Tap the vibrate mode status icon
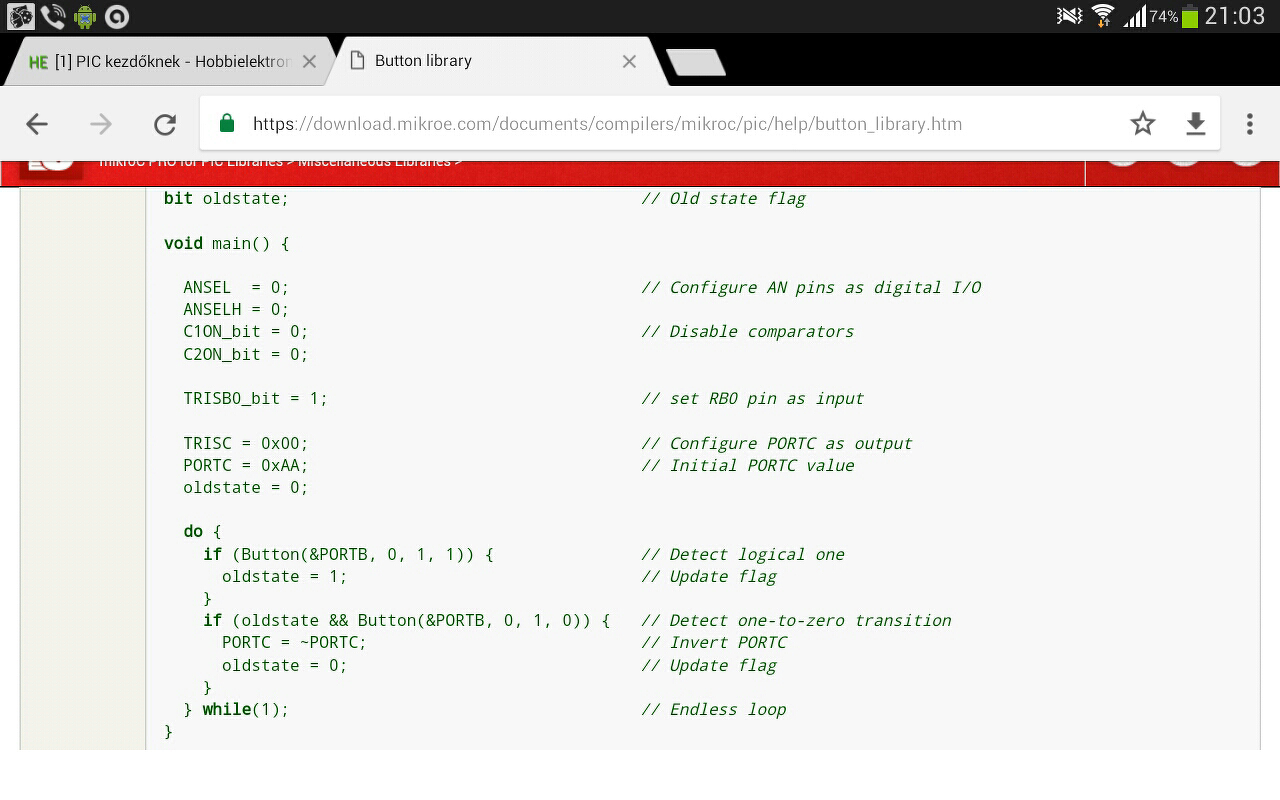The height and width of the screenshot is (800, 1280). coord(1070,16)
